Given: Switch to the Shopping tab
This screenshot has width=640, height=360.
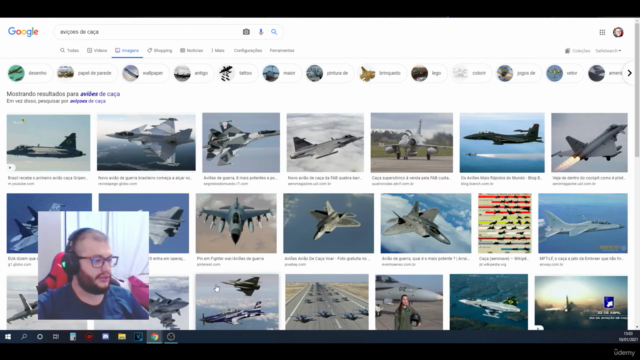Looking at the screenshot, I should [x=160, y=51].
